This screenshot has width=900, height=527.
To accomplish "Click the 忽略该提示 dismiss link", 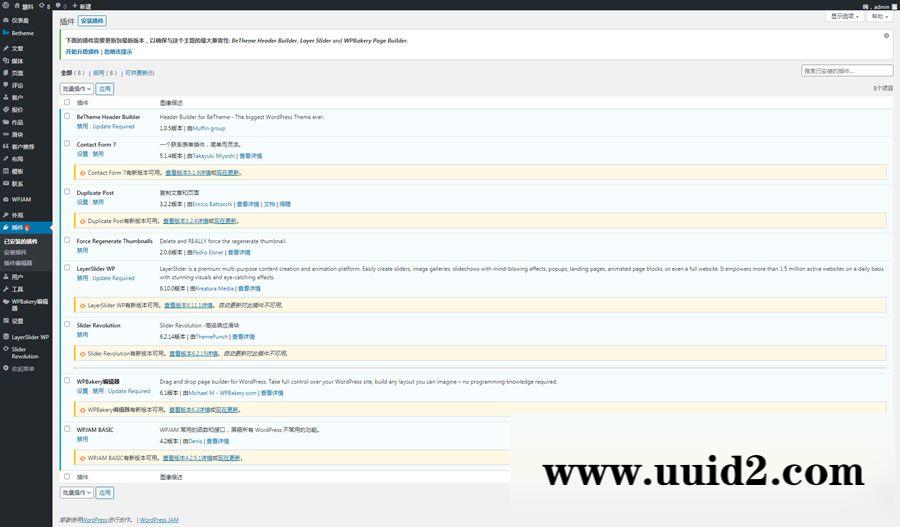I will [118, 52].
